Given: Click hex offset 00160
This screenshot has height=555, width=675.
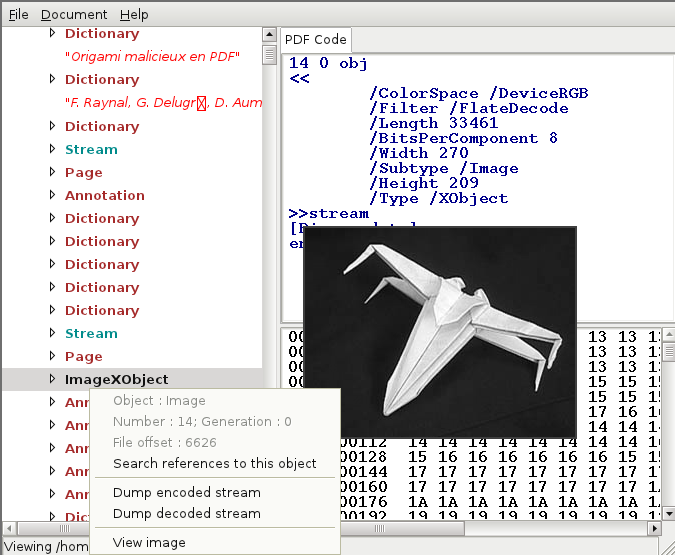Looking at the screenshot, I should click(x=364, y=487).
